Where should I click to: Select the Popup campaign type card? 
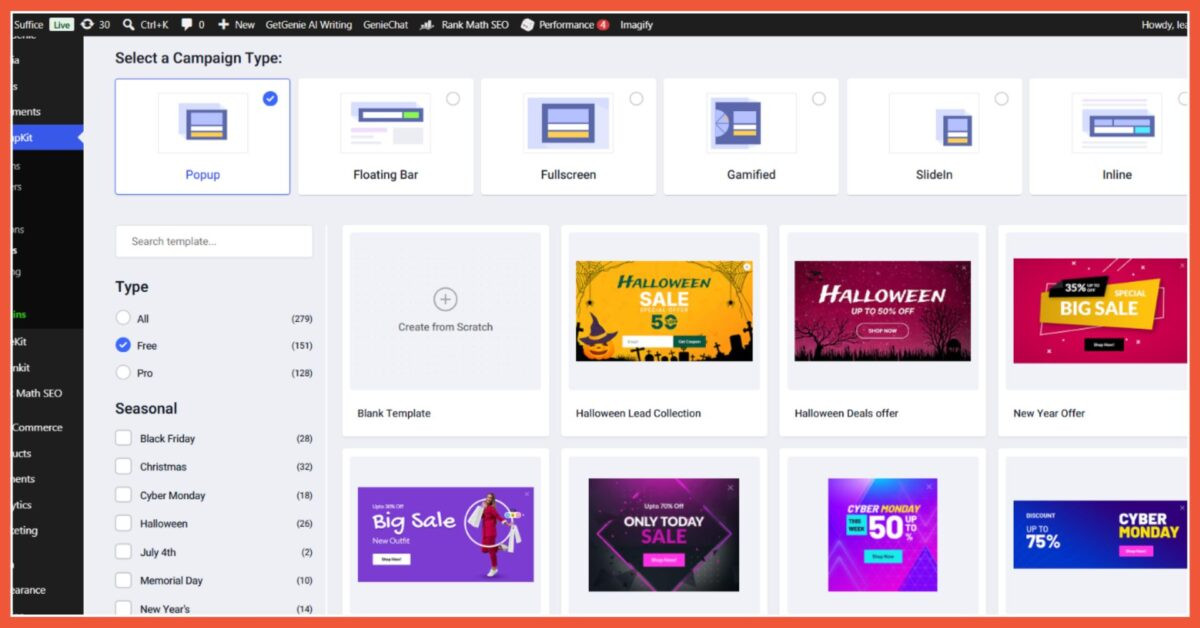[202, 136]
